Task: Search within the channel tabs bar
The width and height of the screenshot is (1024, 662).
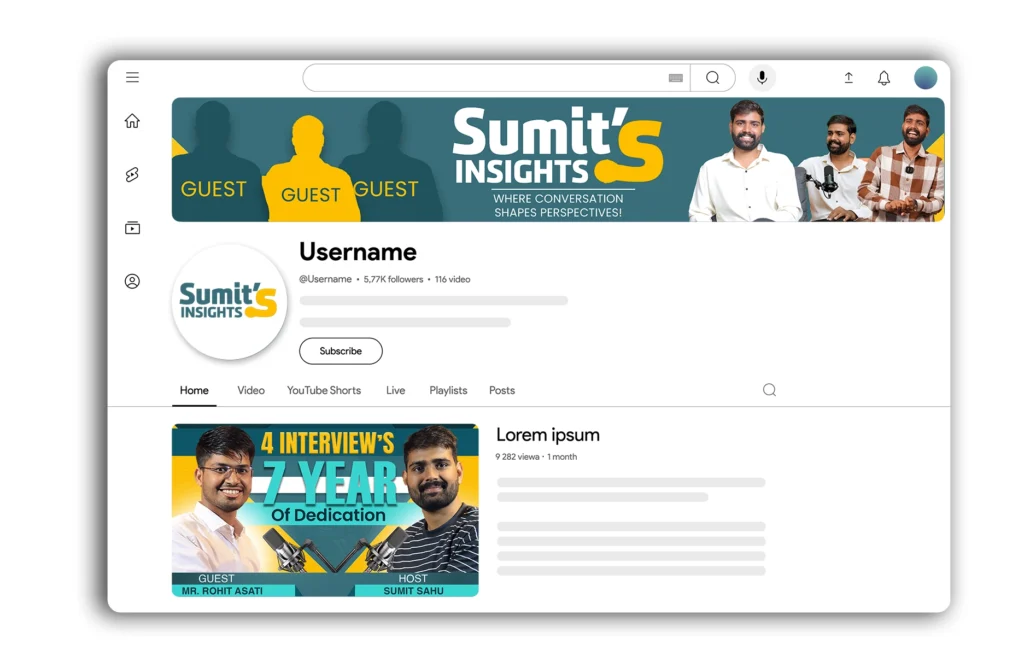Action: tap(769, 390)
